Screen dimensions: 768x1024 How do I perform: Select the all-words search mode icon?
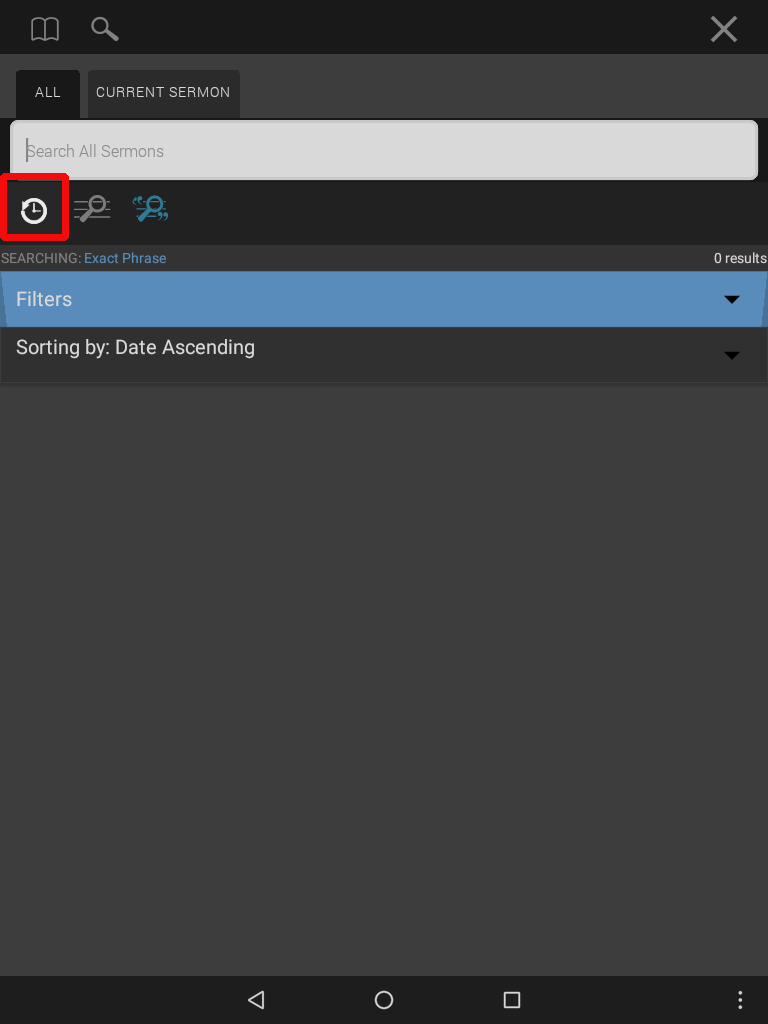(92, 209)
